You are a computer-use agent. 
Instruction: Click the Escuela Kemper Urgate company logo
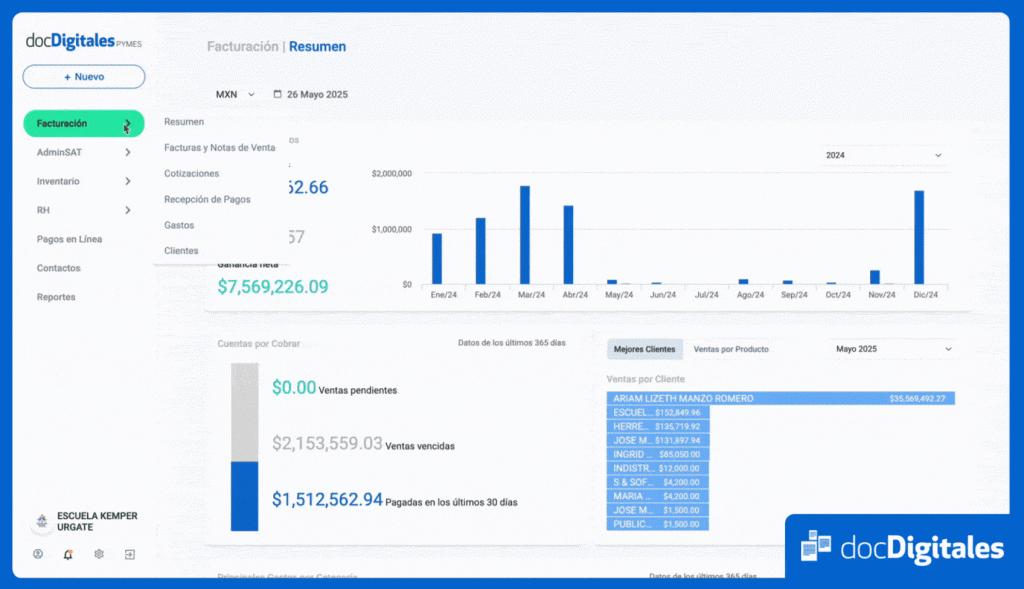42,521
